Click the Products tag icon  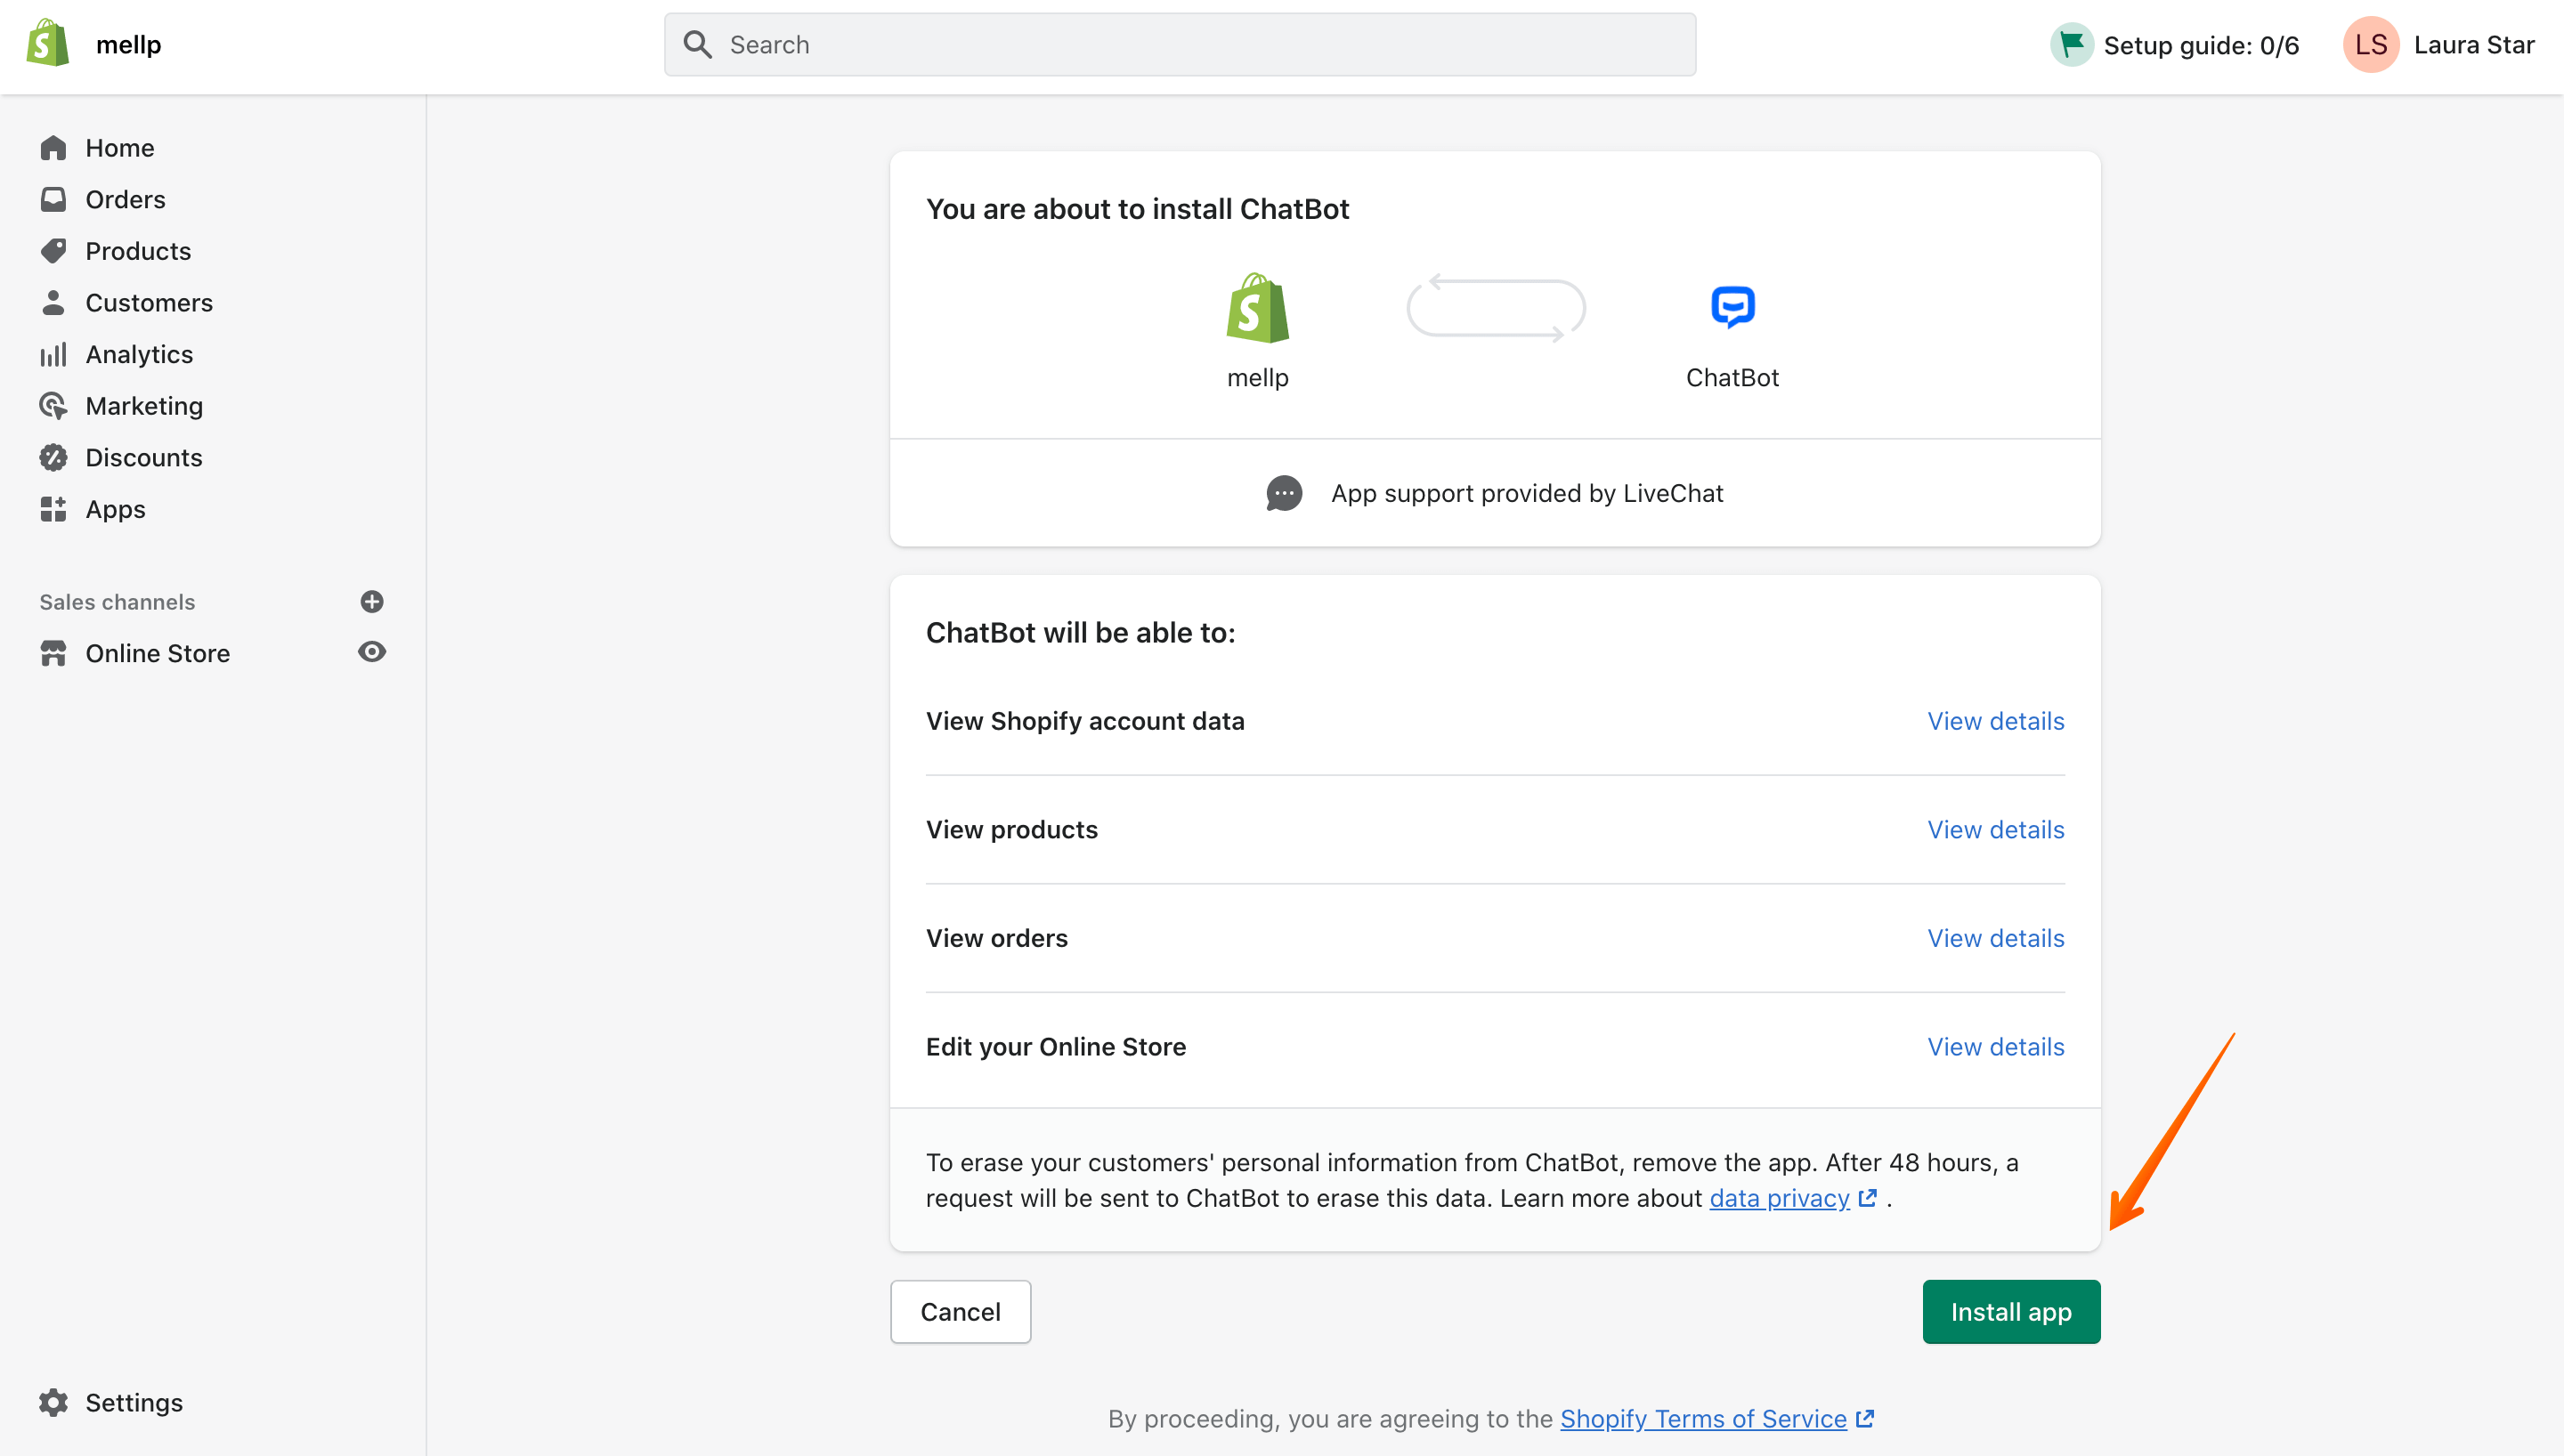[x=53, y=250]
